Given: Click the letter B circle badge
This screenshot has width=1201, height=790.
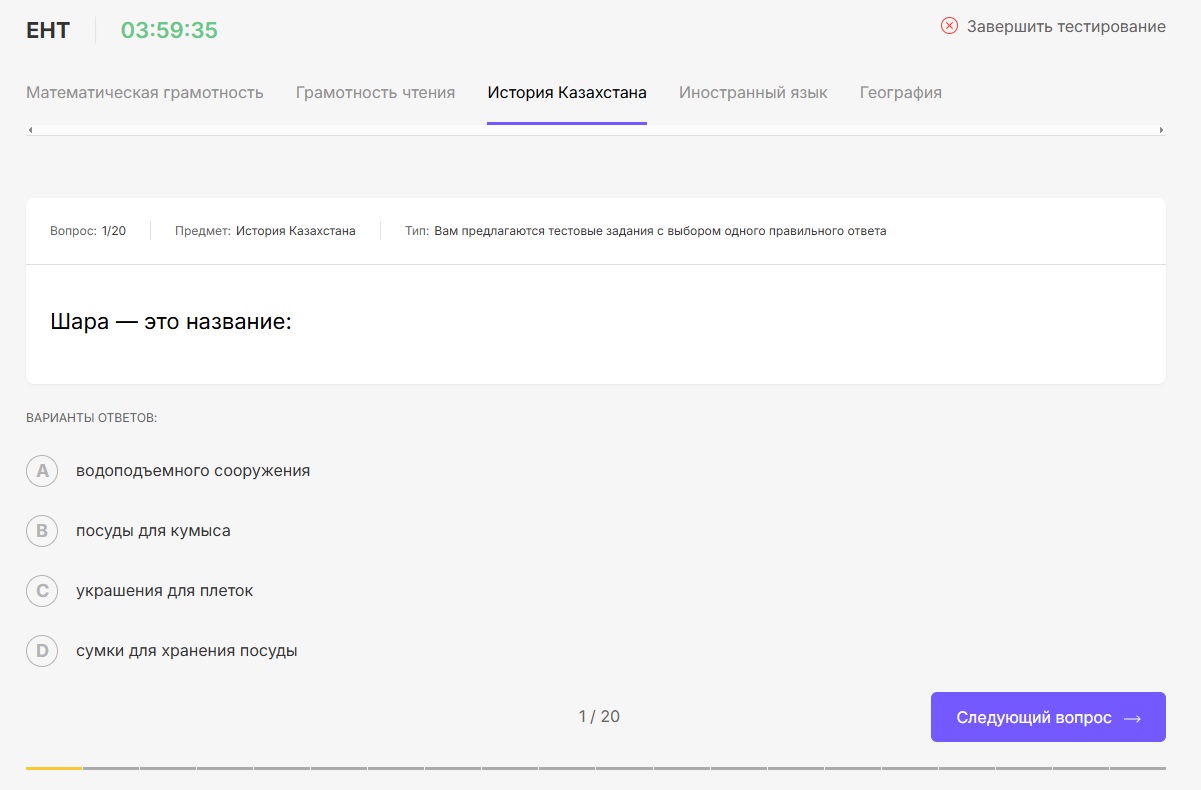Looking at the screenshot, I should [x=42, y=530].
